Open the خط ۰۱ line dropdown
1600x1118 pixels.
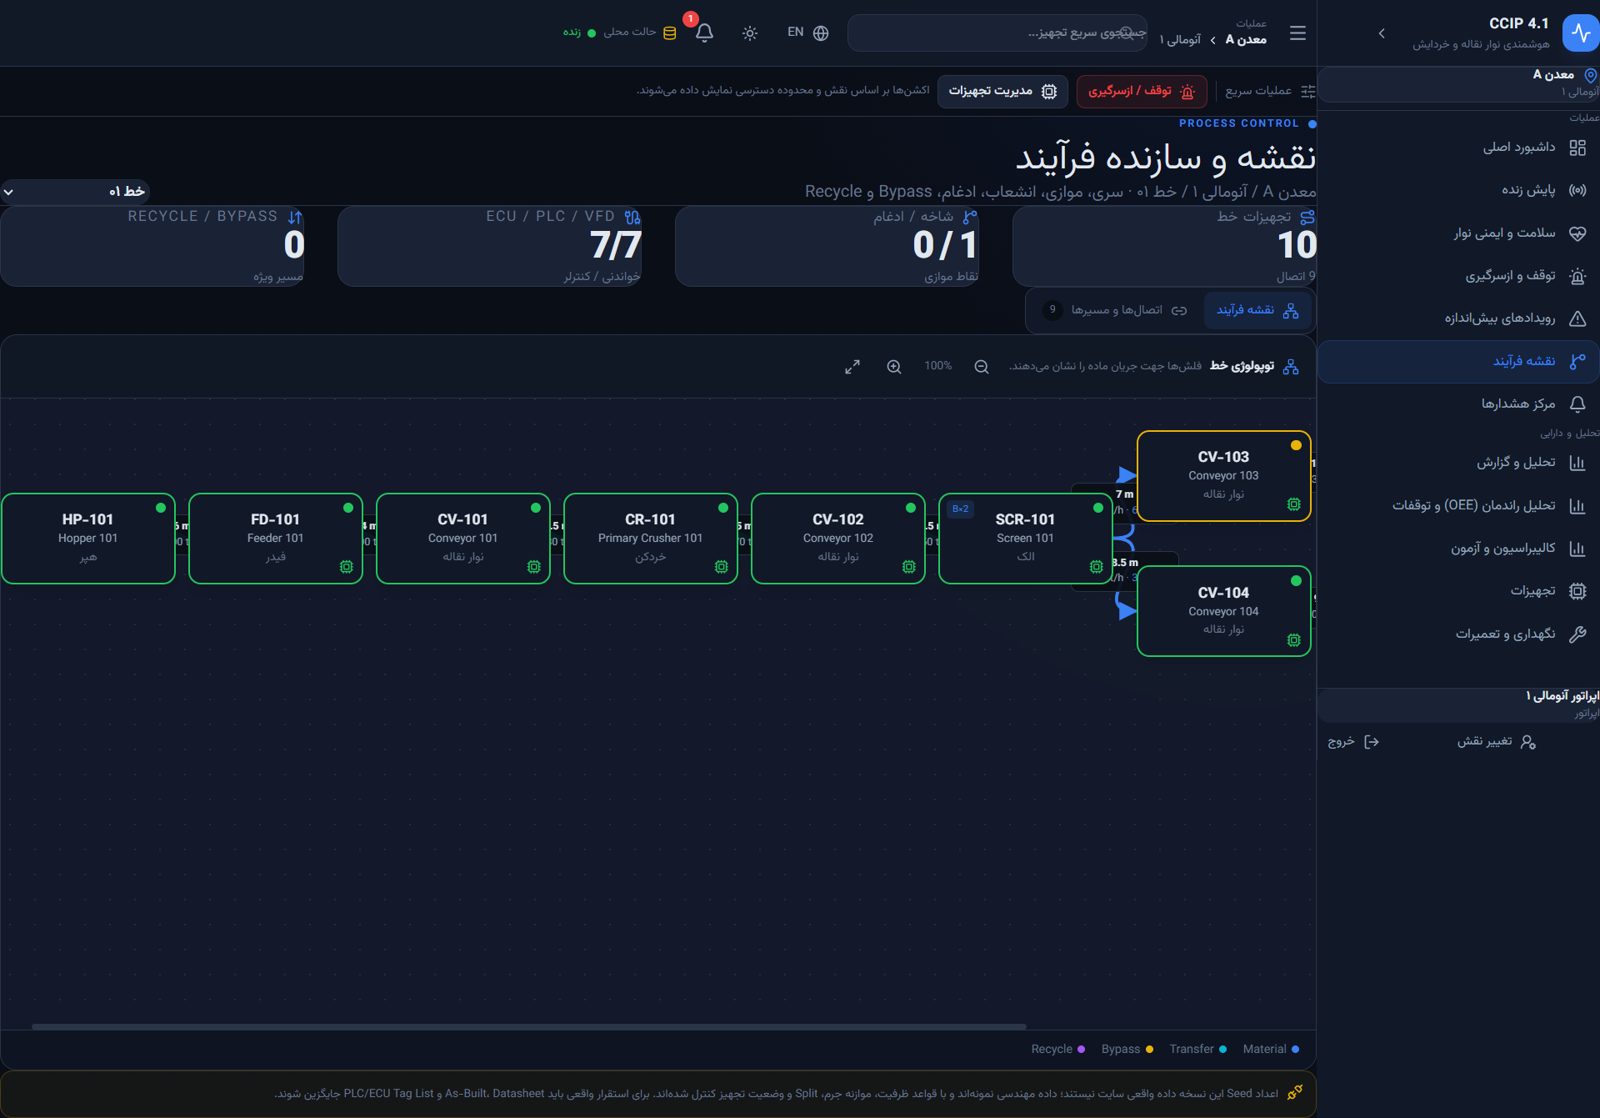pos(75,191)
